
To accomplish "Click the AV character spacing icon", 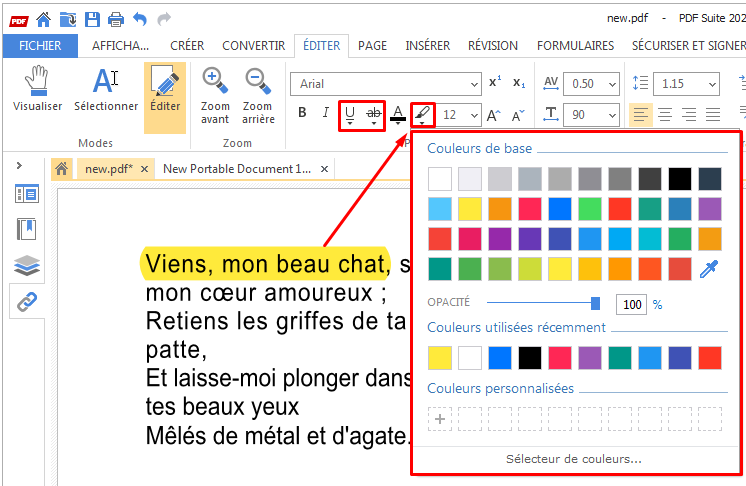I will click(550, 84).
